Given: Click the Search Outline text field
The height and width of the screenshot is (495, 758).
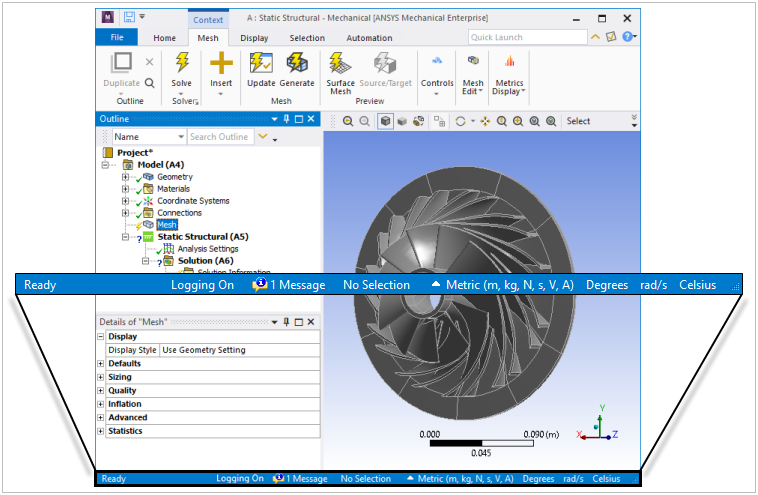Looking at the screenshot, I should pos(219,137).
